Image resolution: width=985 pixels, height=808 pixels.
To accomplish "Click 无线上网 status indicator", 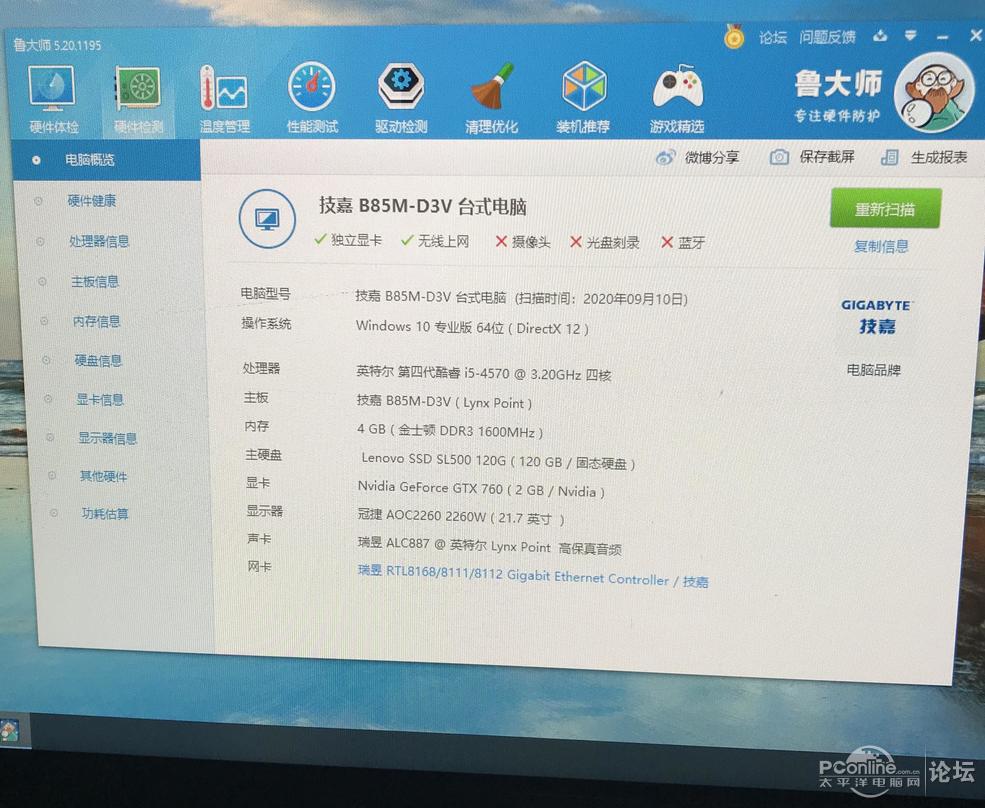I will click(x=435, y=241).
